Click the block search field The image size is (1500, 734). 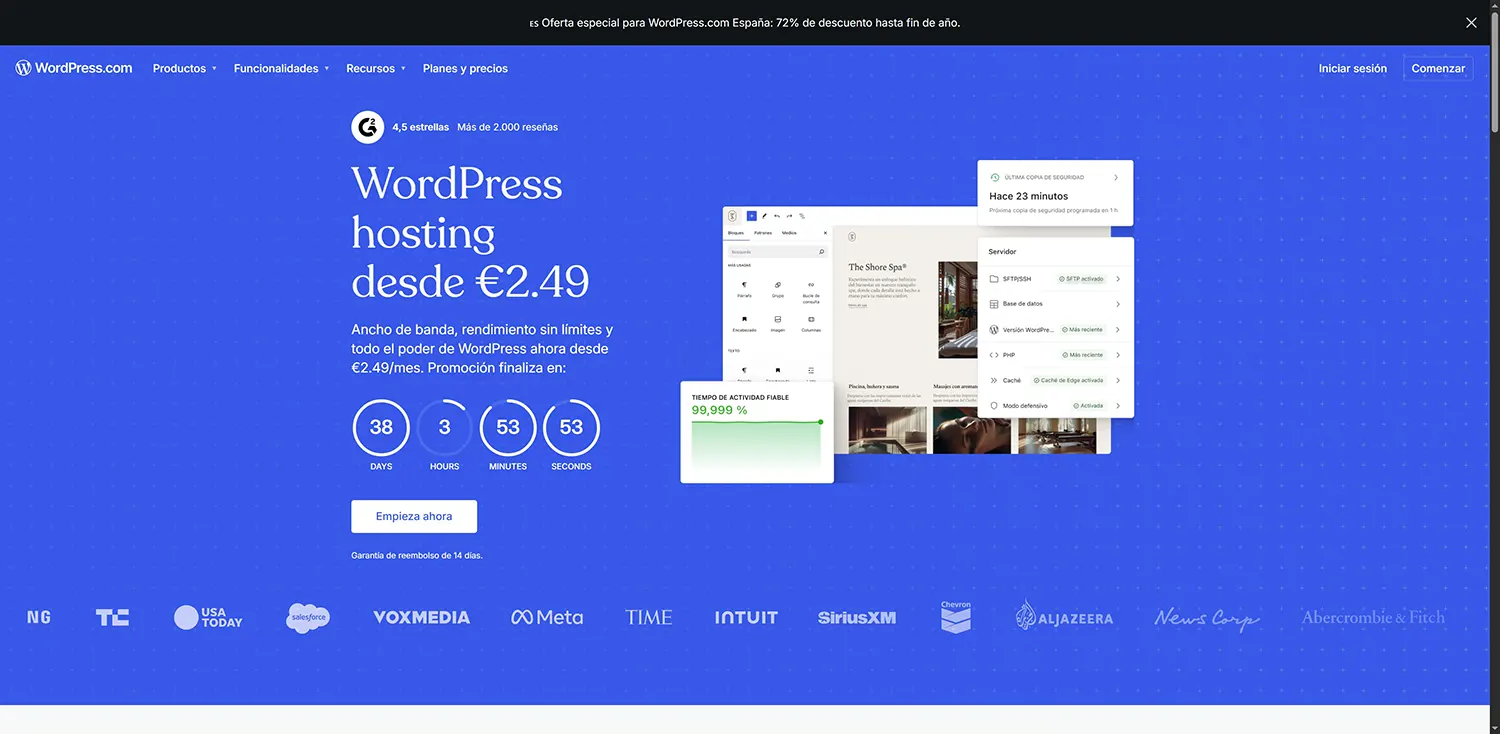pyautogui.click(x=776, y=252)
